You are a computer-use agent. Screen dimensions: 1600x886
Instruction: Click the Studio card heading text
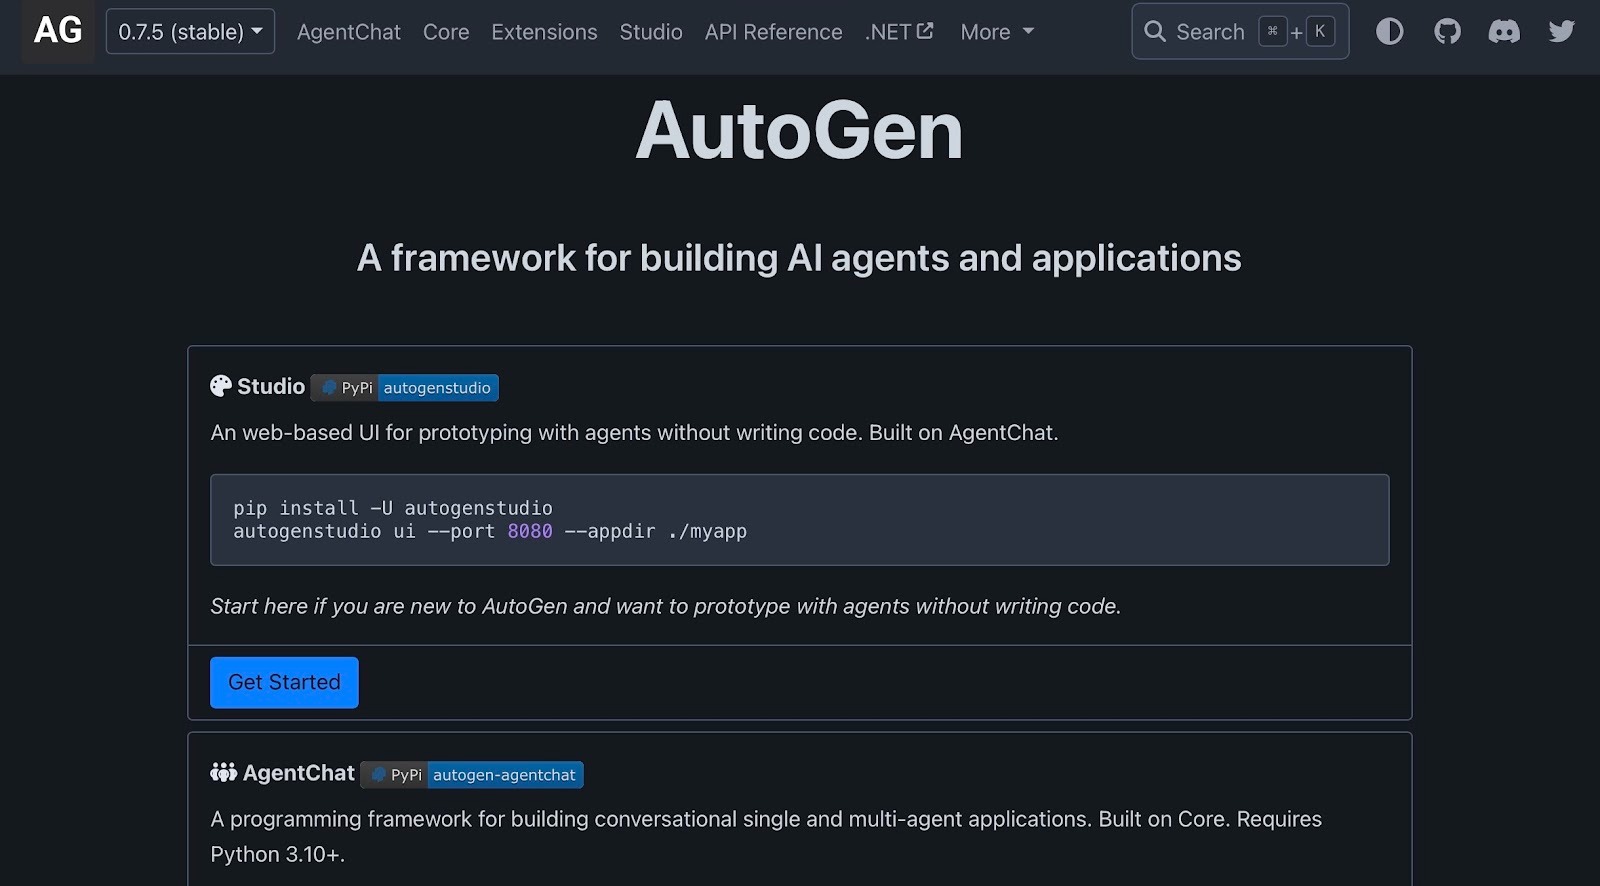point(271,386)
